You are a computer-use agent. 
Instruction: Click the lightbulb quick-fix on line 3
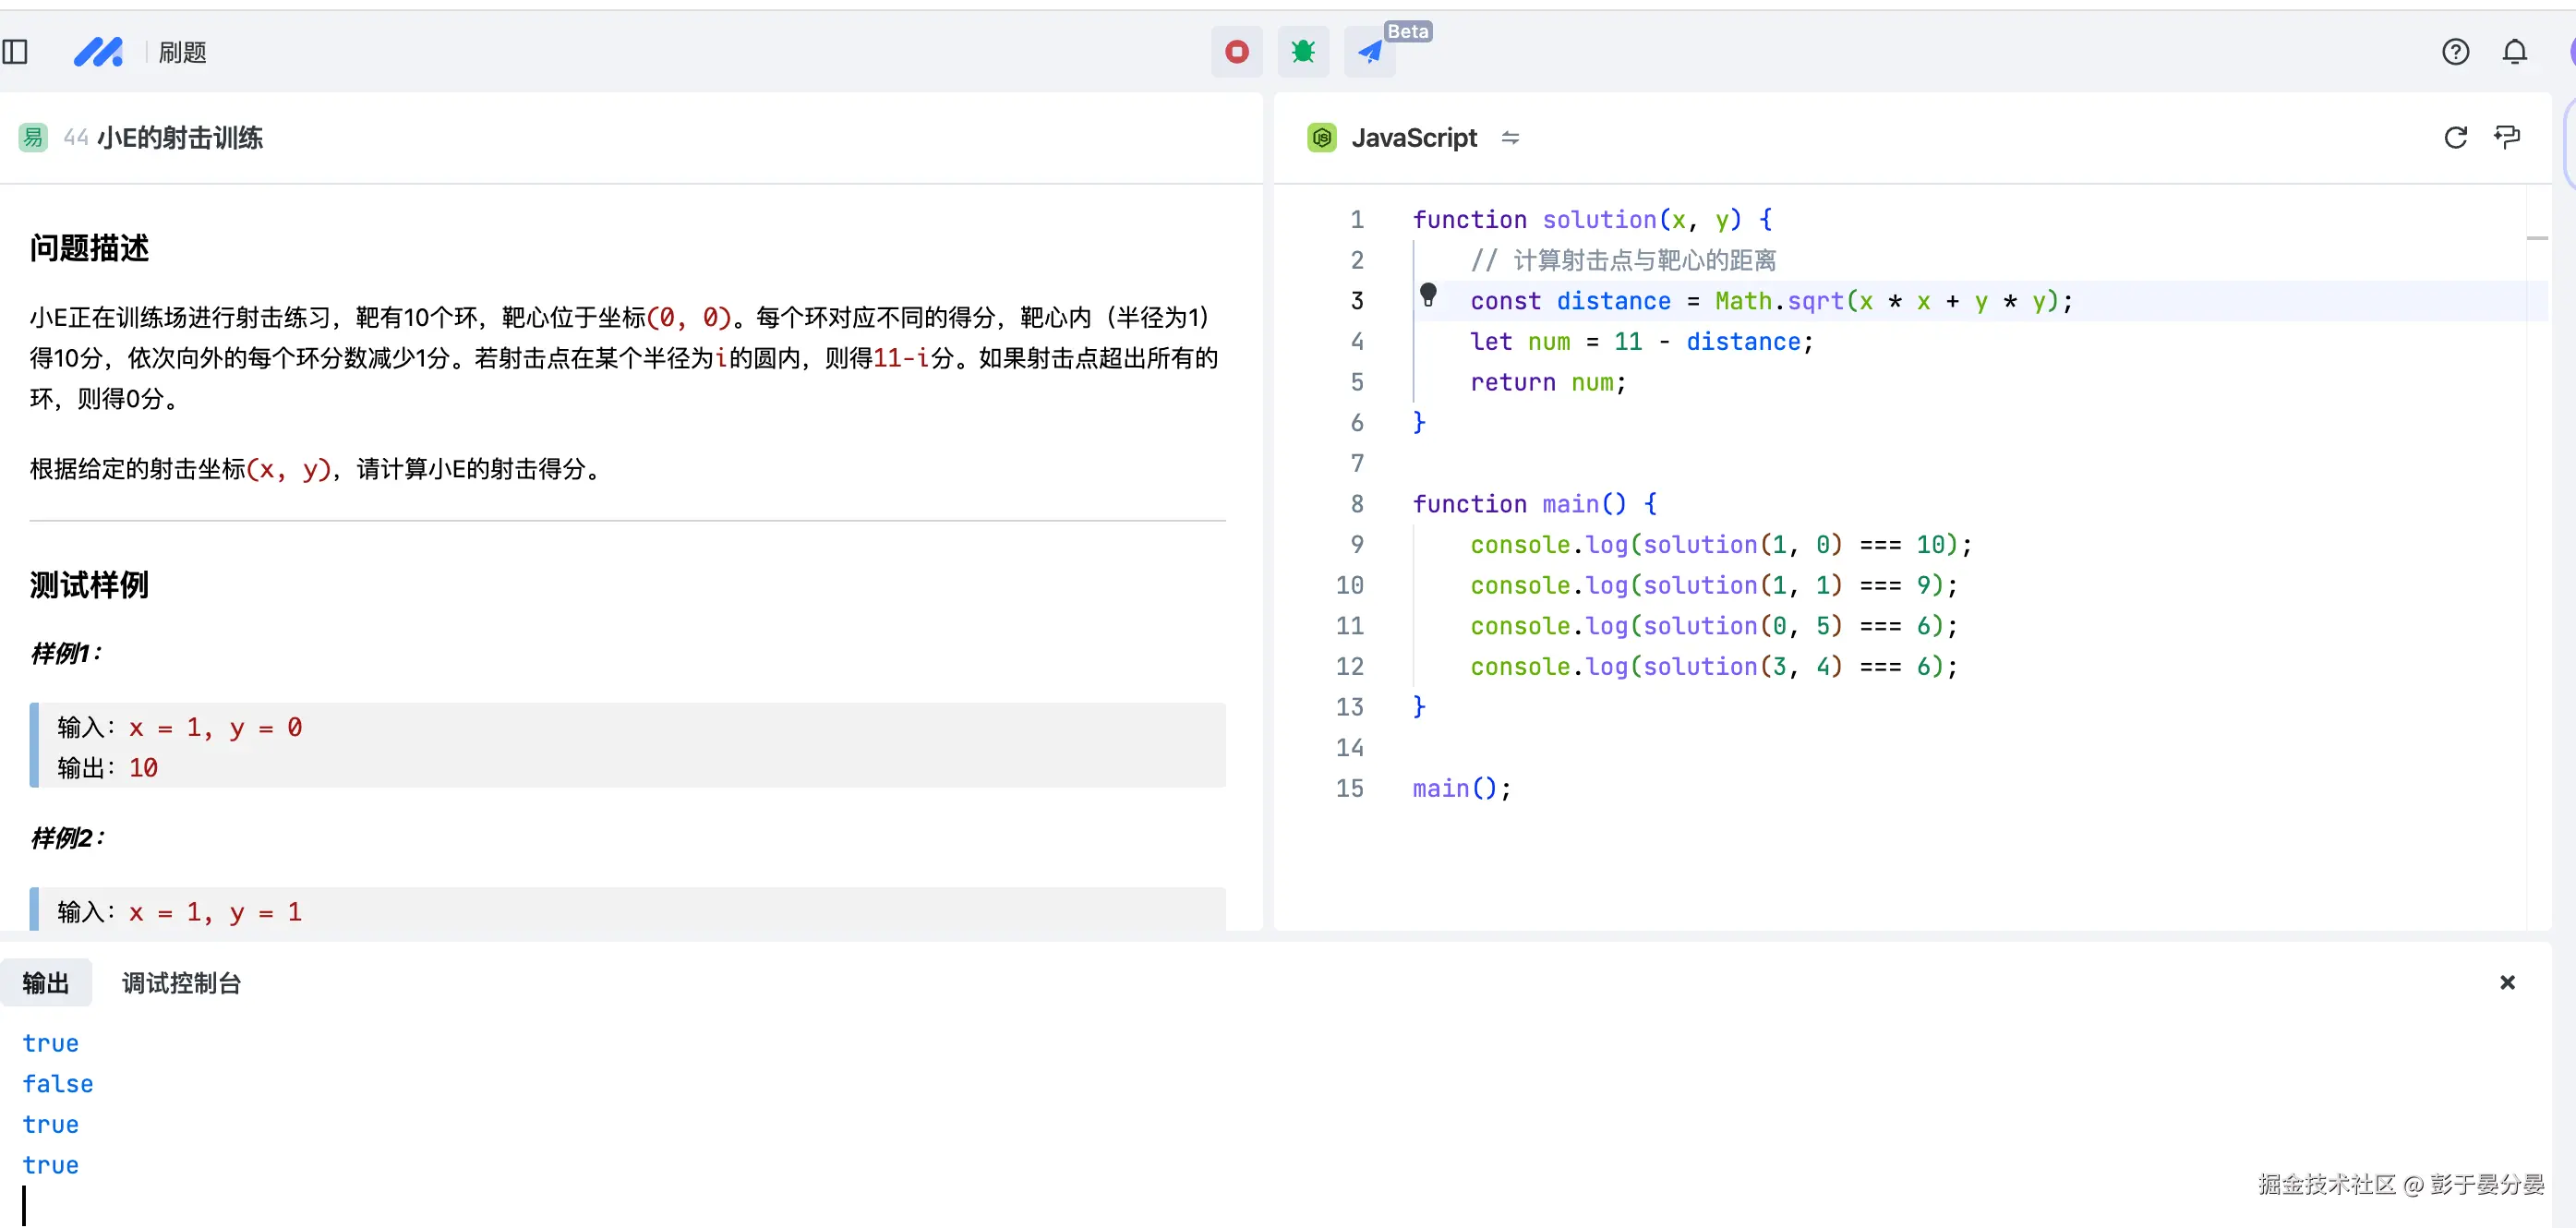pyautogui.click(x=1428, y=295)
